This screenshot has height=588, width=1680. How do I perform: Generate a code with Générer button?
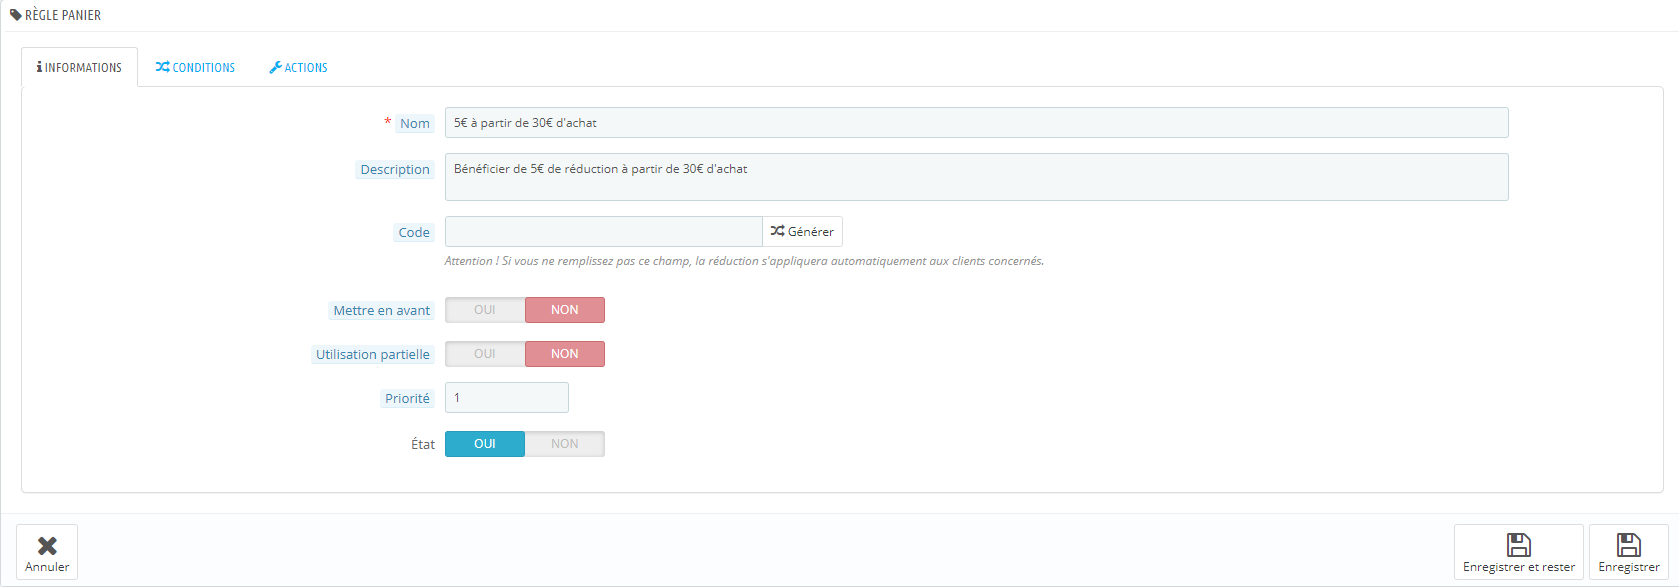[802, 231]
